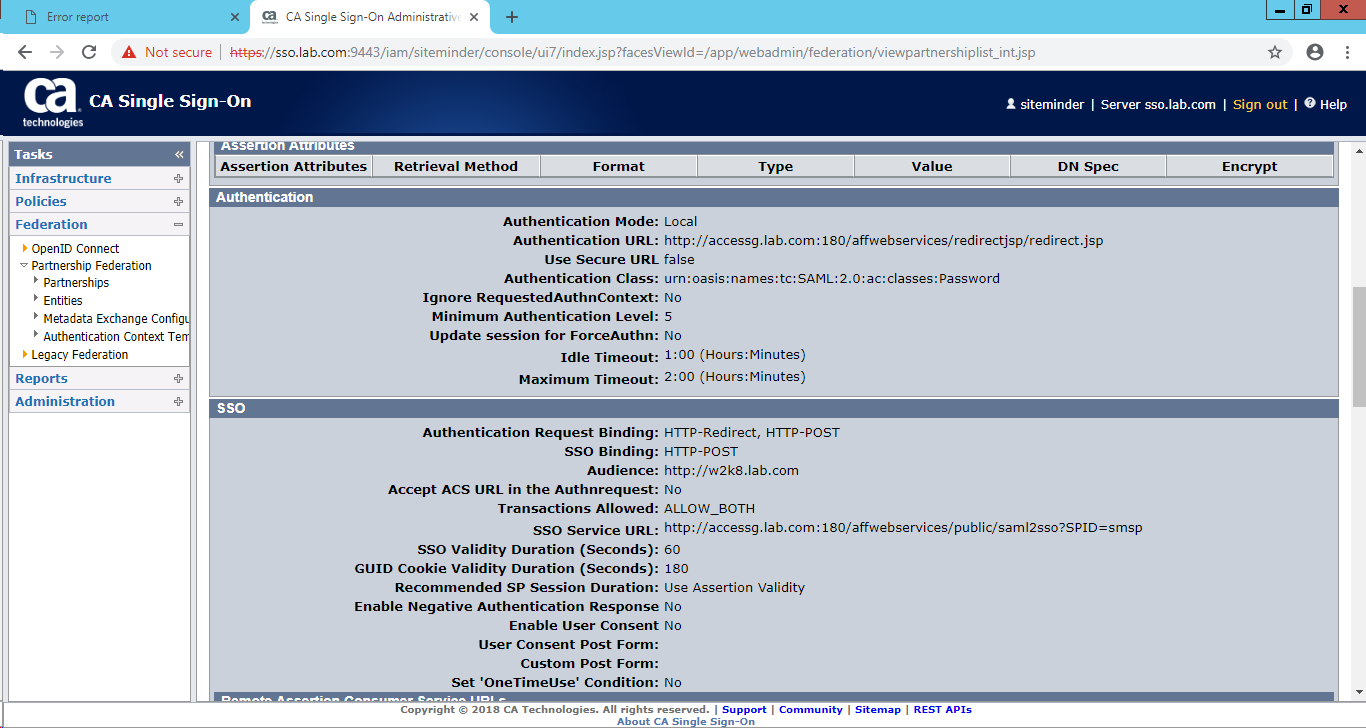Click the Authentication URL value

pyautogui.click(x=884, y=241)
